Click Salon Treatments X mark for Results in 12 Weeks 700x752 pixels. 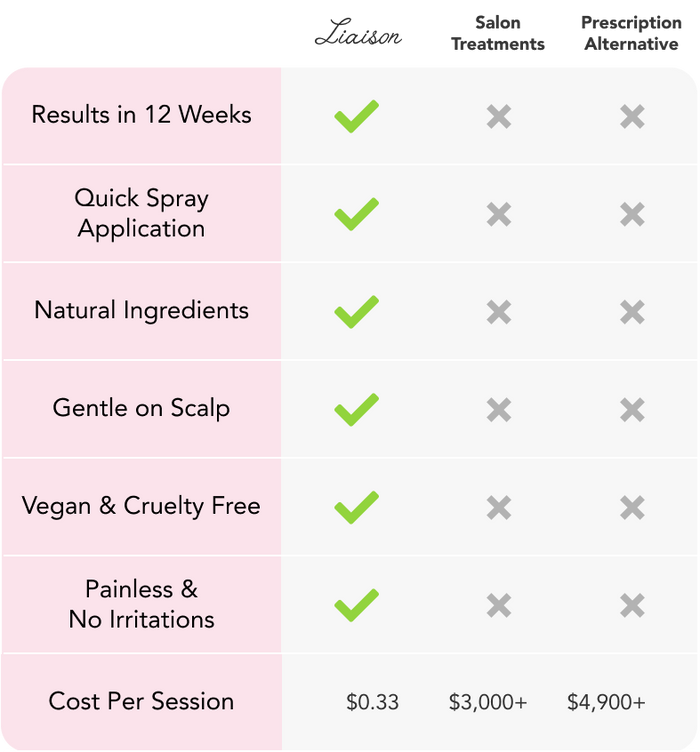tap(498, 117)
